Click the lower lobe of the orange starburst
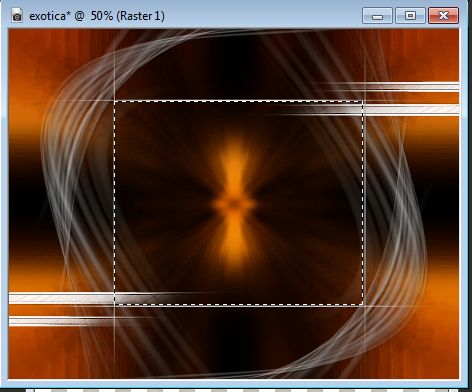This screenshot has width=472, height=392. (x=234, y=240)
